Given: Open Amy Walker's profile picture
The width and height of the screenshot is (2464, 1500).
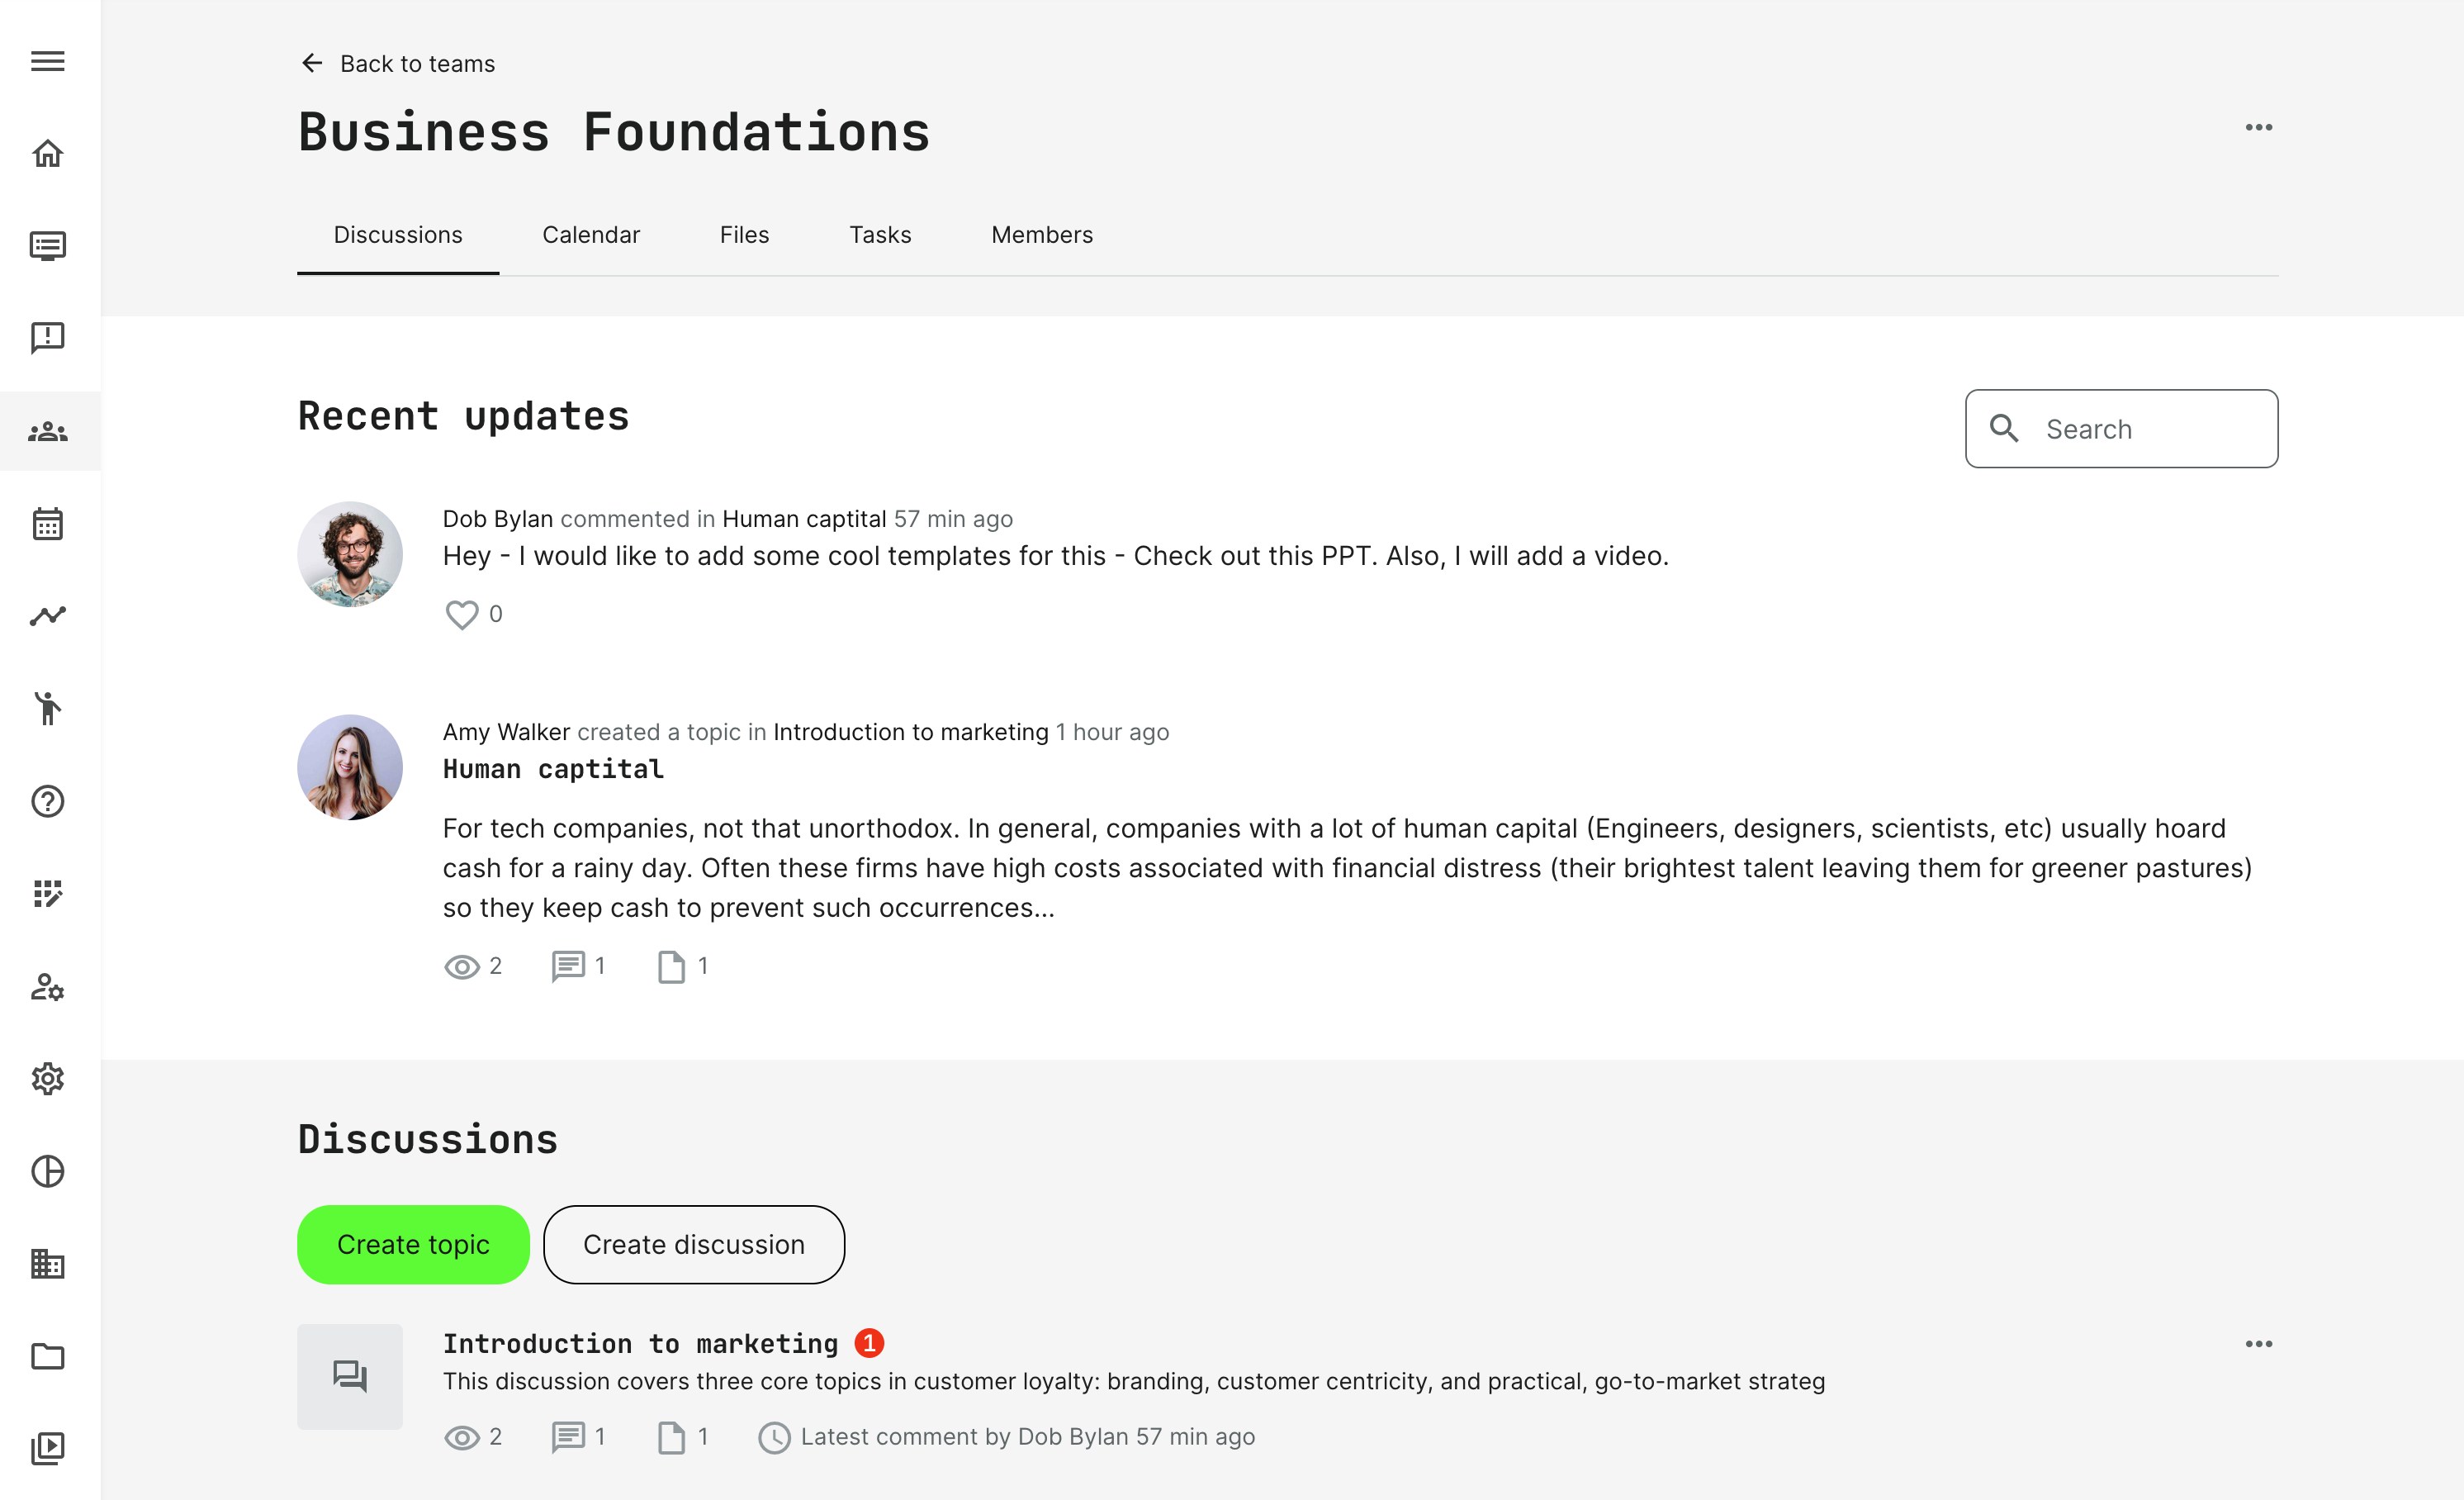Looking at the screenshot, I should click(350, 767).
